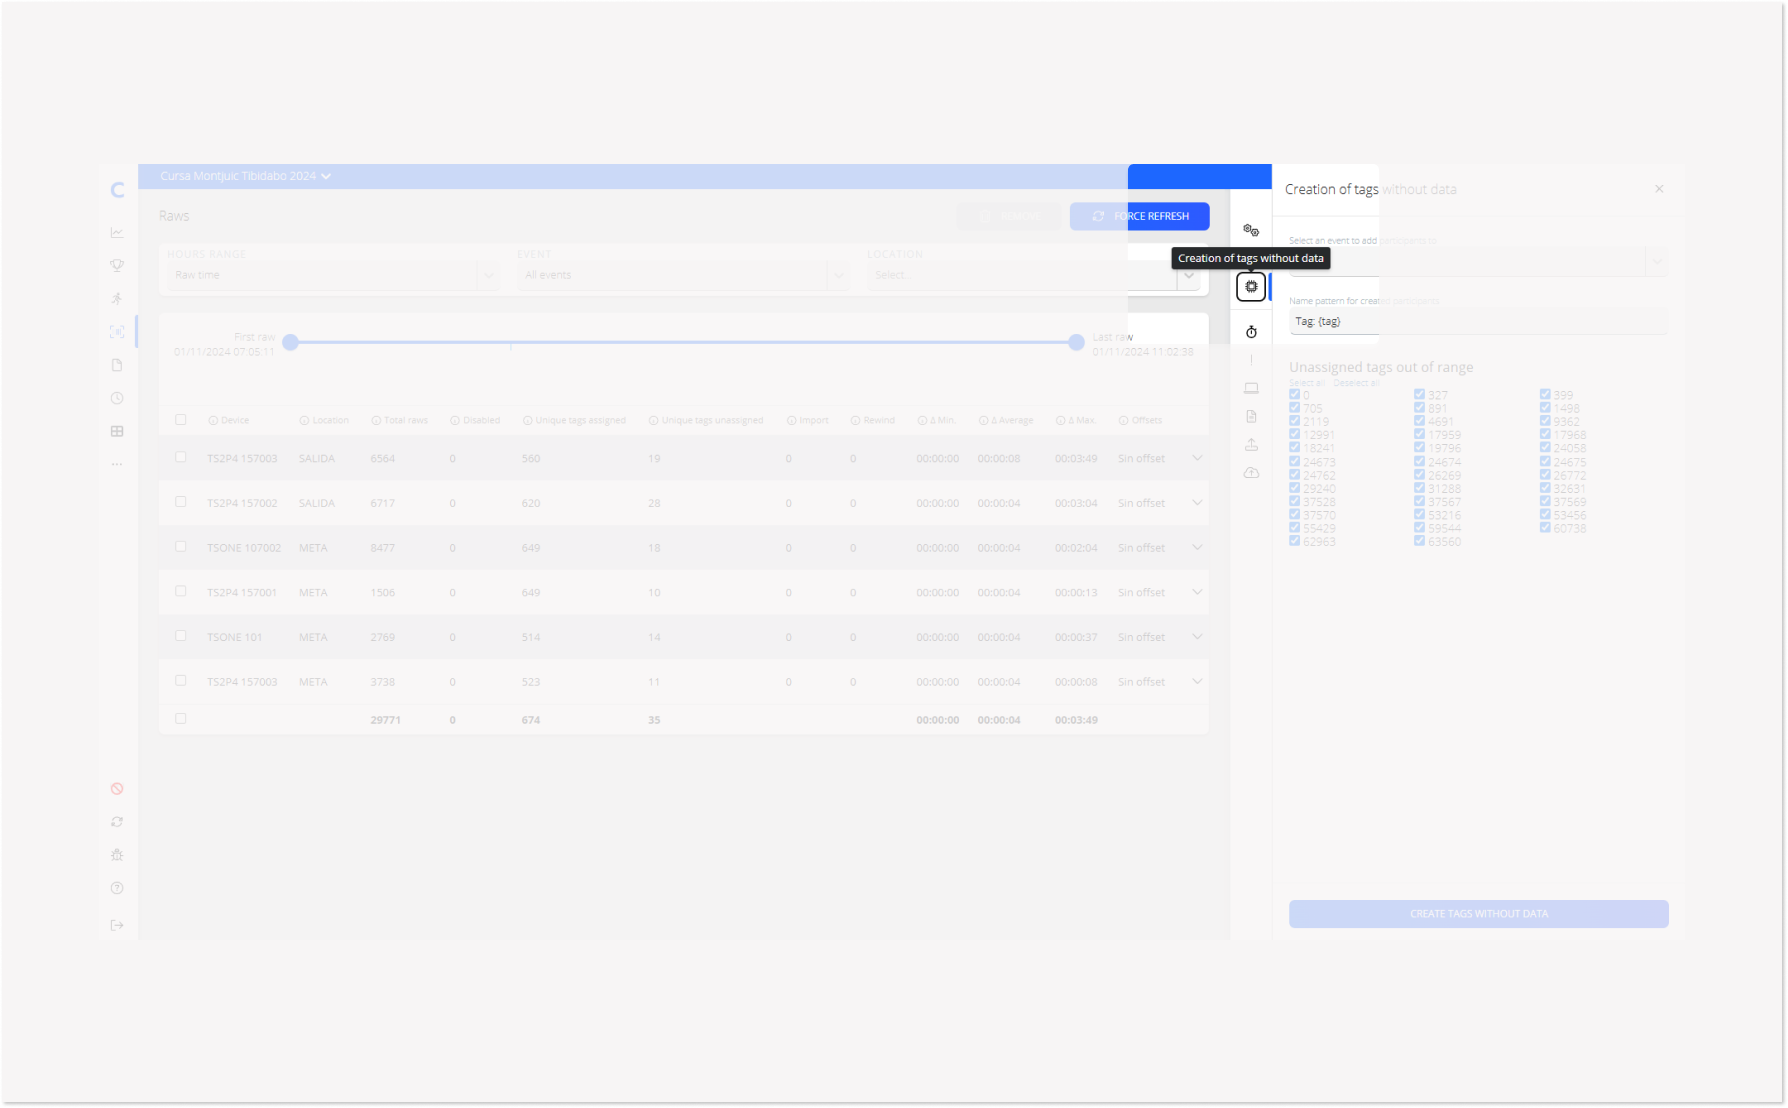Uncheck tag 705 checkbox
This screenshot has width=1788, height=1108.
(x=1295, y=408)
